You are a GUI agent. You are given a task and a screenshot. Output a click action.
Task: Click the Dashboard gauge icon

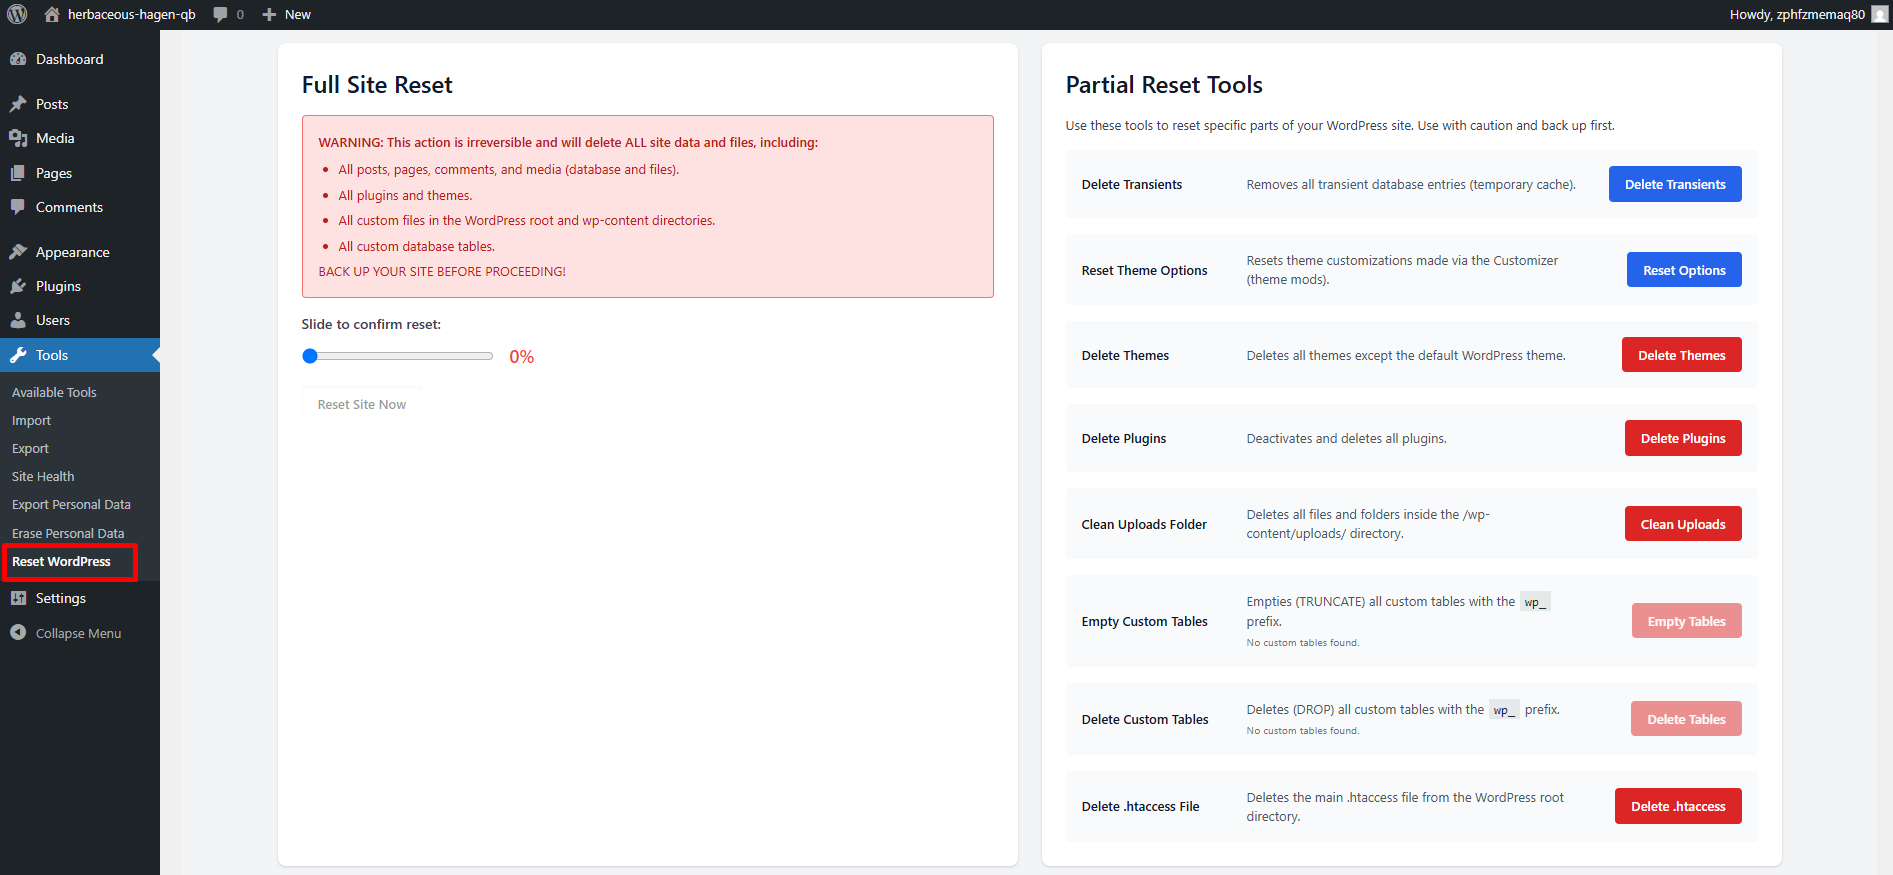(18, 59)
